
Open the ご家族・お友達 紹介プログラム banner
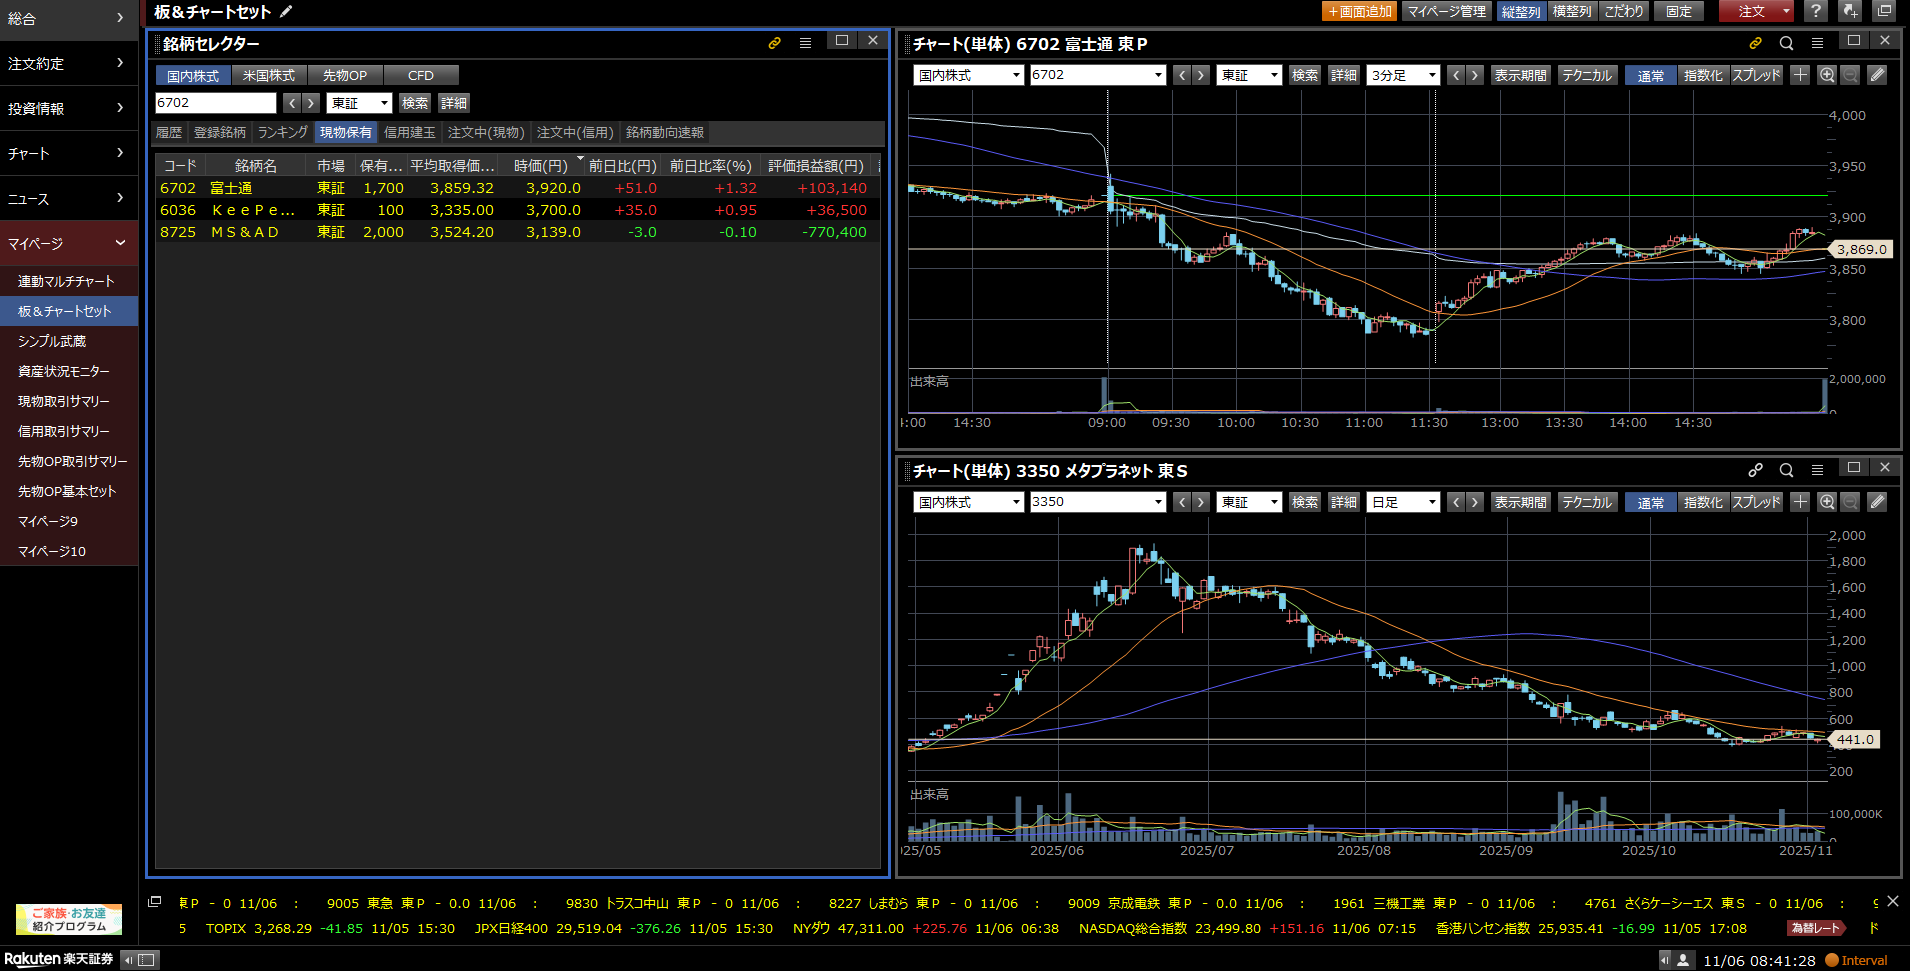69,919
